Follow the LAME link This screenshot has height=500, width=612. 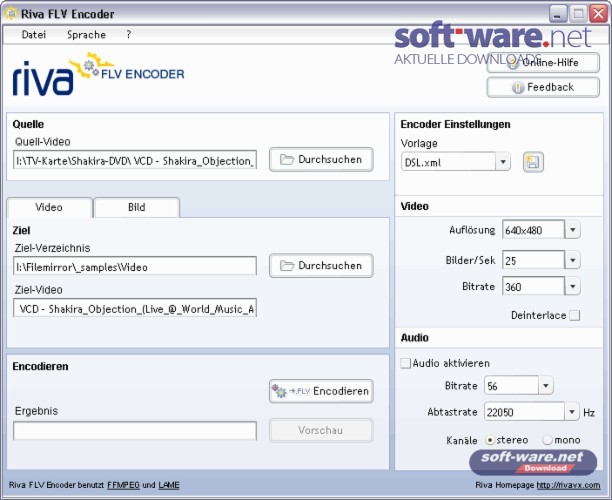169,485
